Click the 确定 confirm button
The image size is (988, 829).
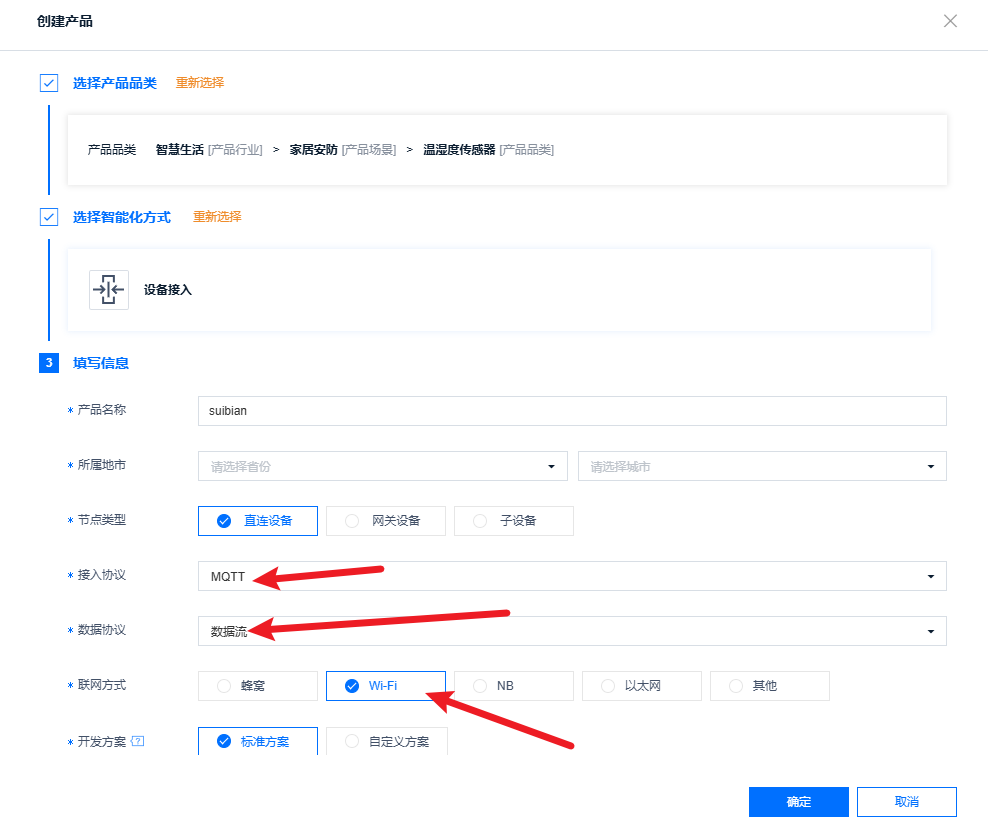798,802
